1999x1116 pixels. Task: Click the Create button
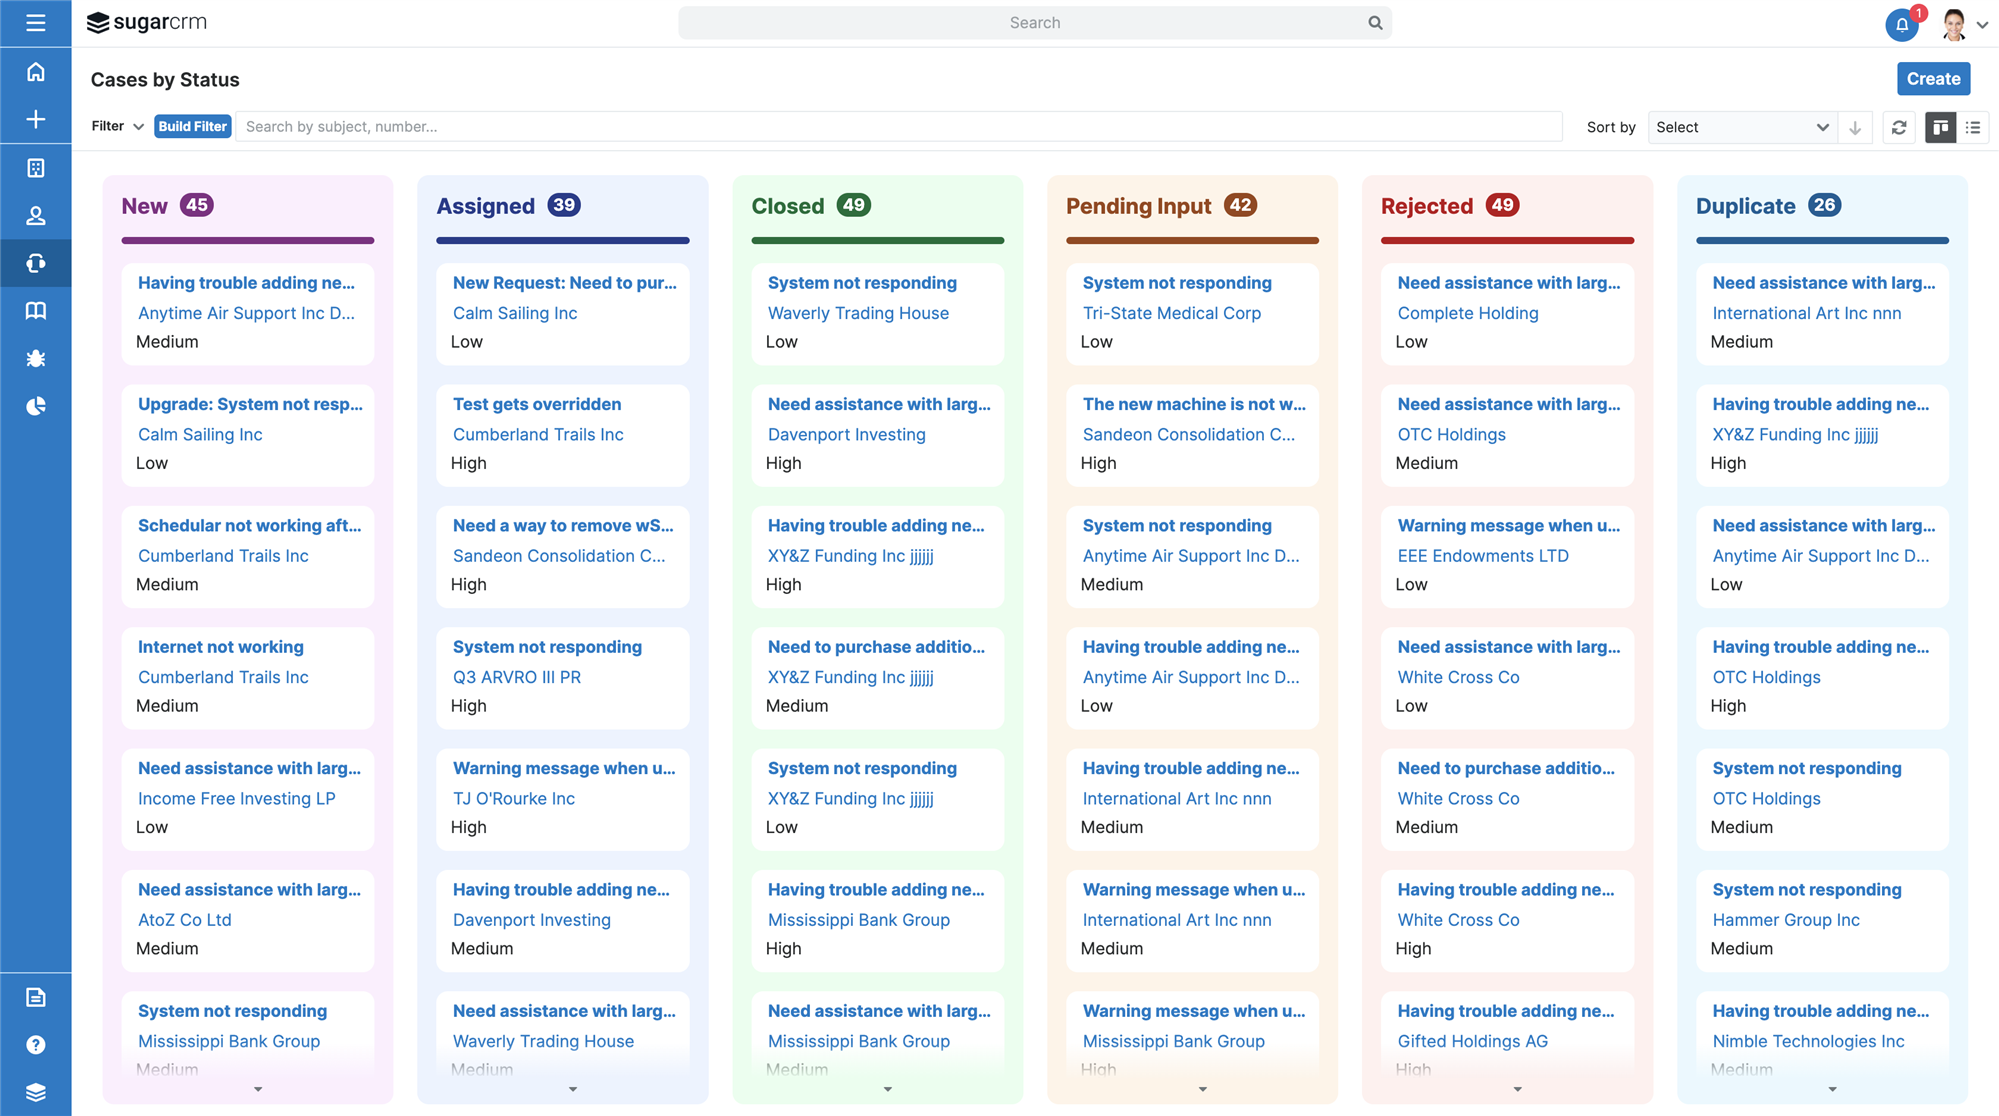pyautogui.click(x=1932, y=79)
